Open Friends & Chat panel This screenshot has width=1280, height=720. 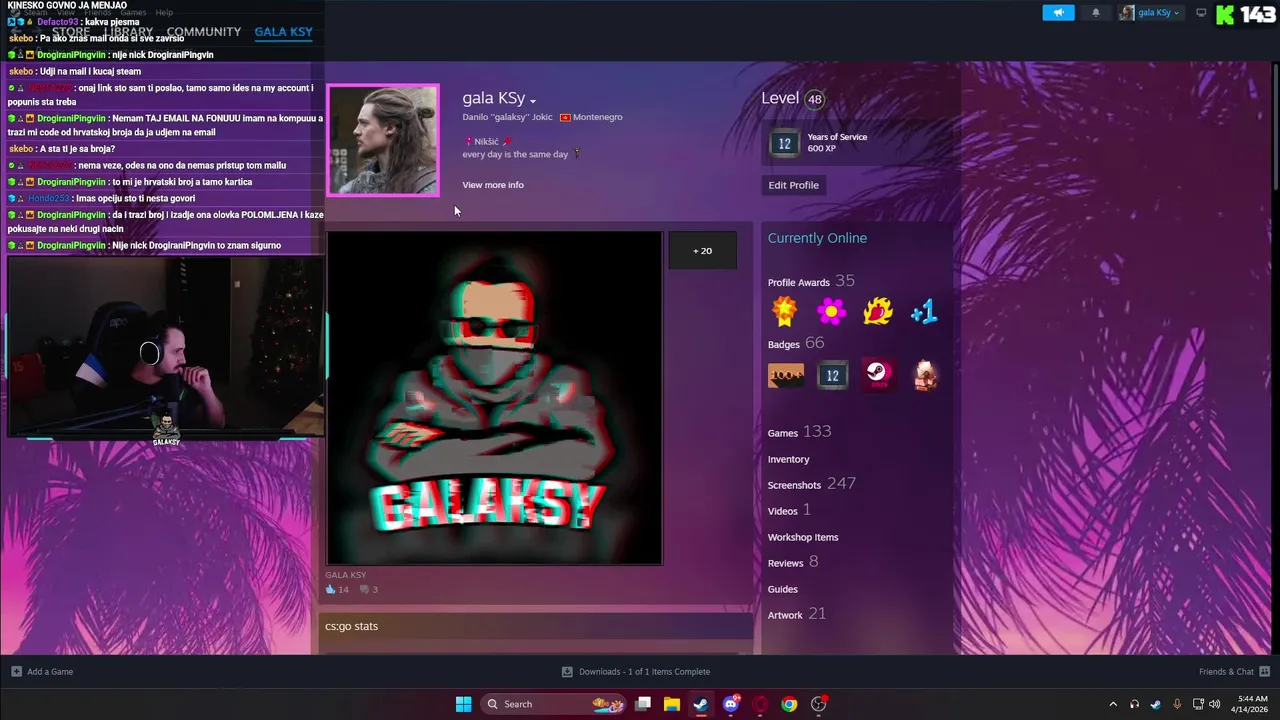coord(1234,672)
